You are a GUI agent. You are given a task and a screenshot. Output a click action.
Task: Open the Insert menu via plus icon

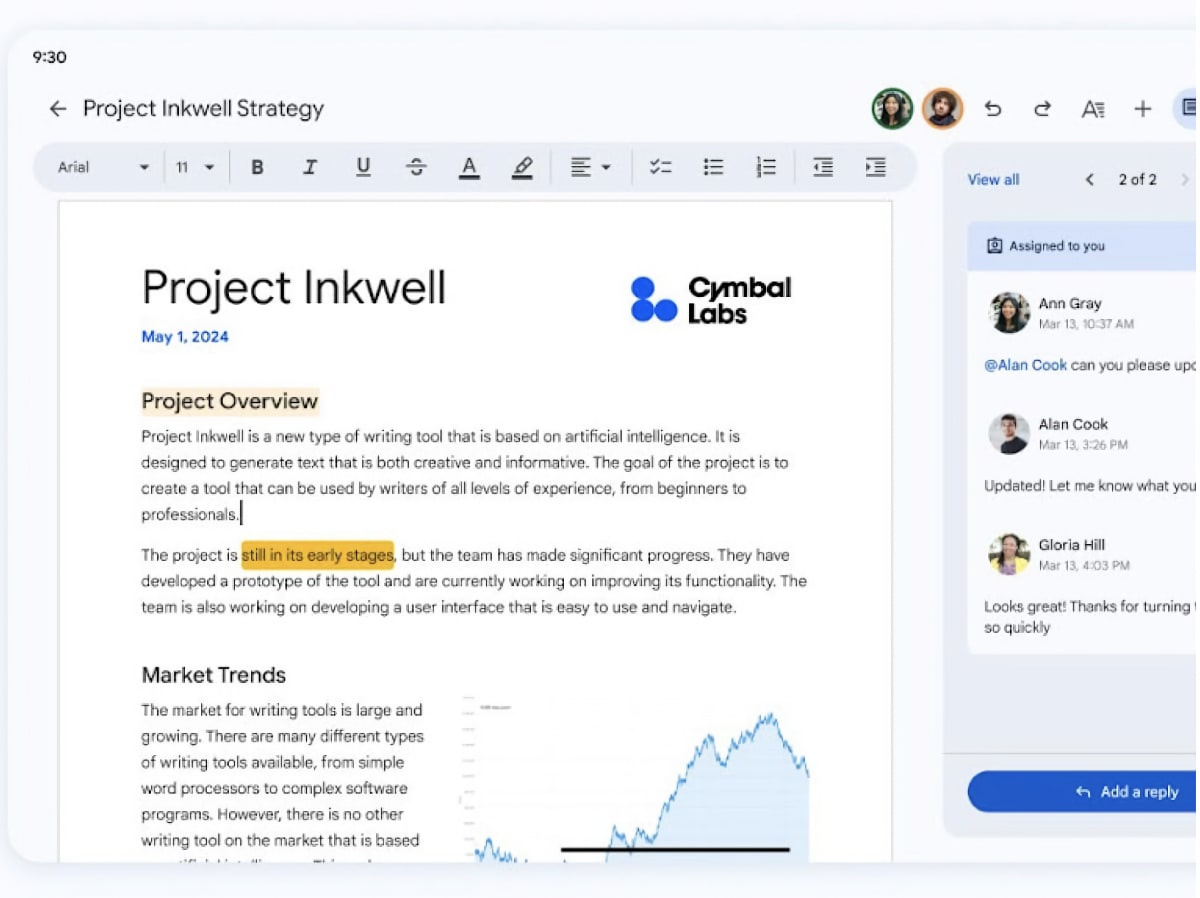[1142, 109]
